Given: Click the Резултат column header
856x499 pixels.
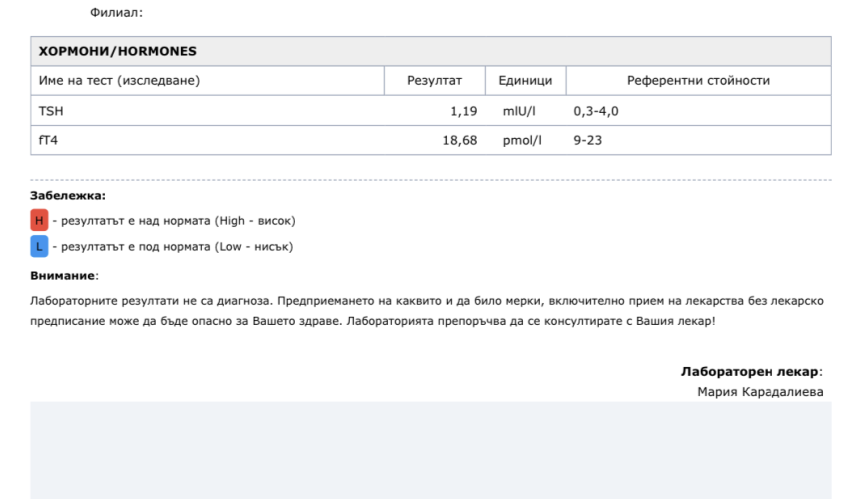Looking at the screenshot, I should [x=434, y=80].
